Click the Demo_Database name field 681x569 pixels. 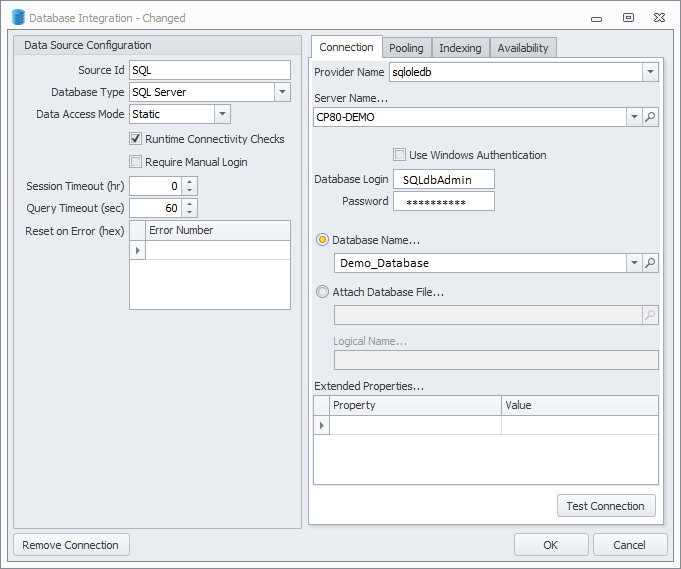(480, 263)
